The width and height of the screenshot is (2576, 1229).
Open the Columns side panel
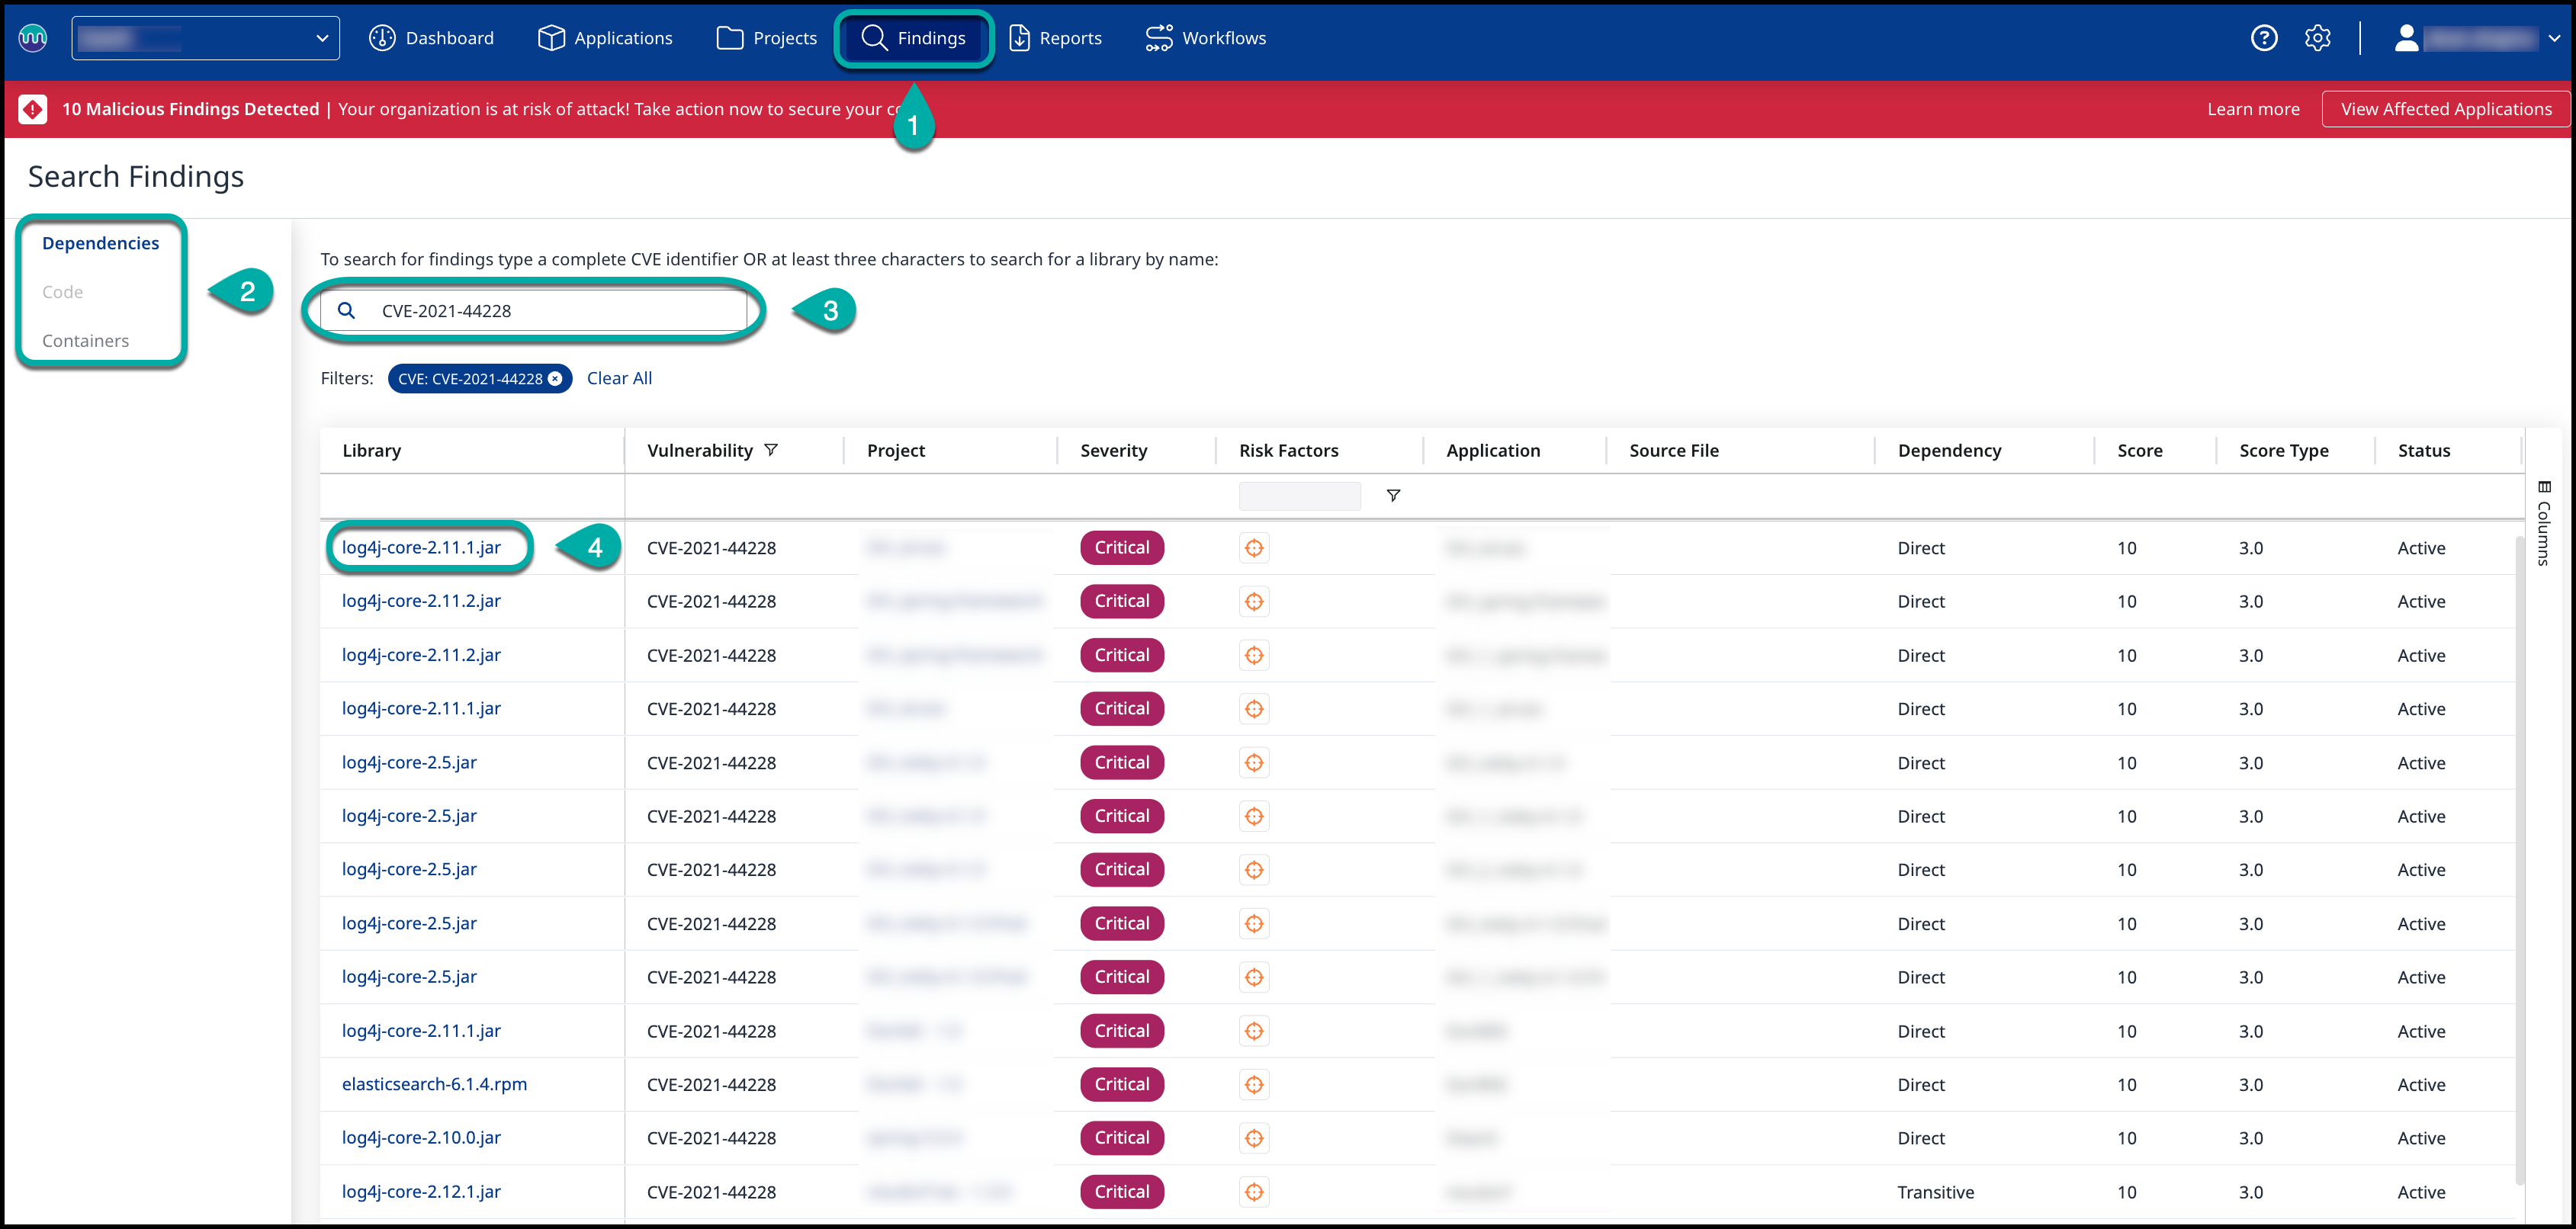[2544, 523]
